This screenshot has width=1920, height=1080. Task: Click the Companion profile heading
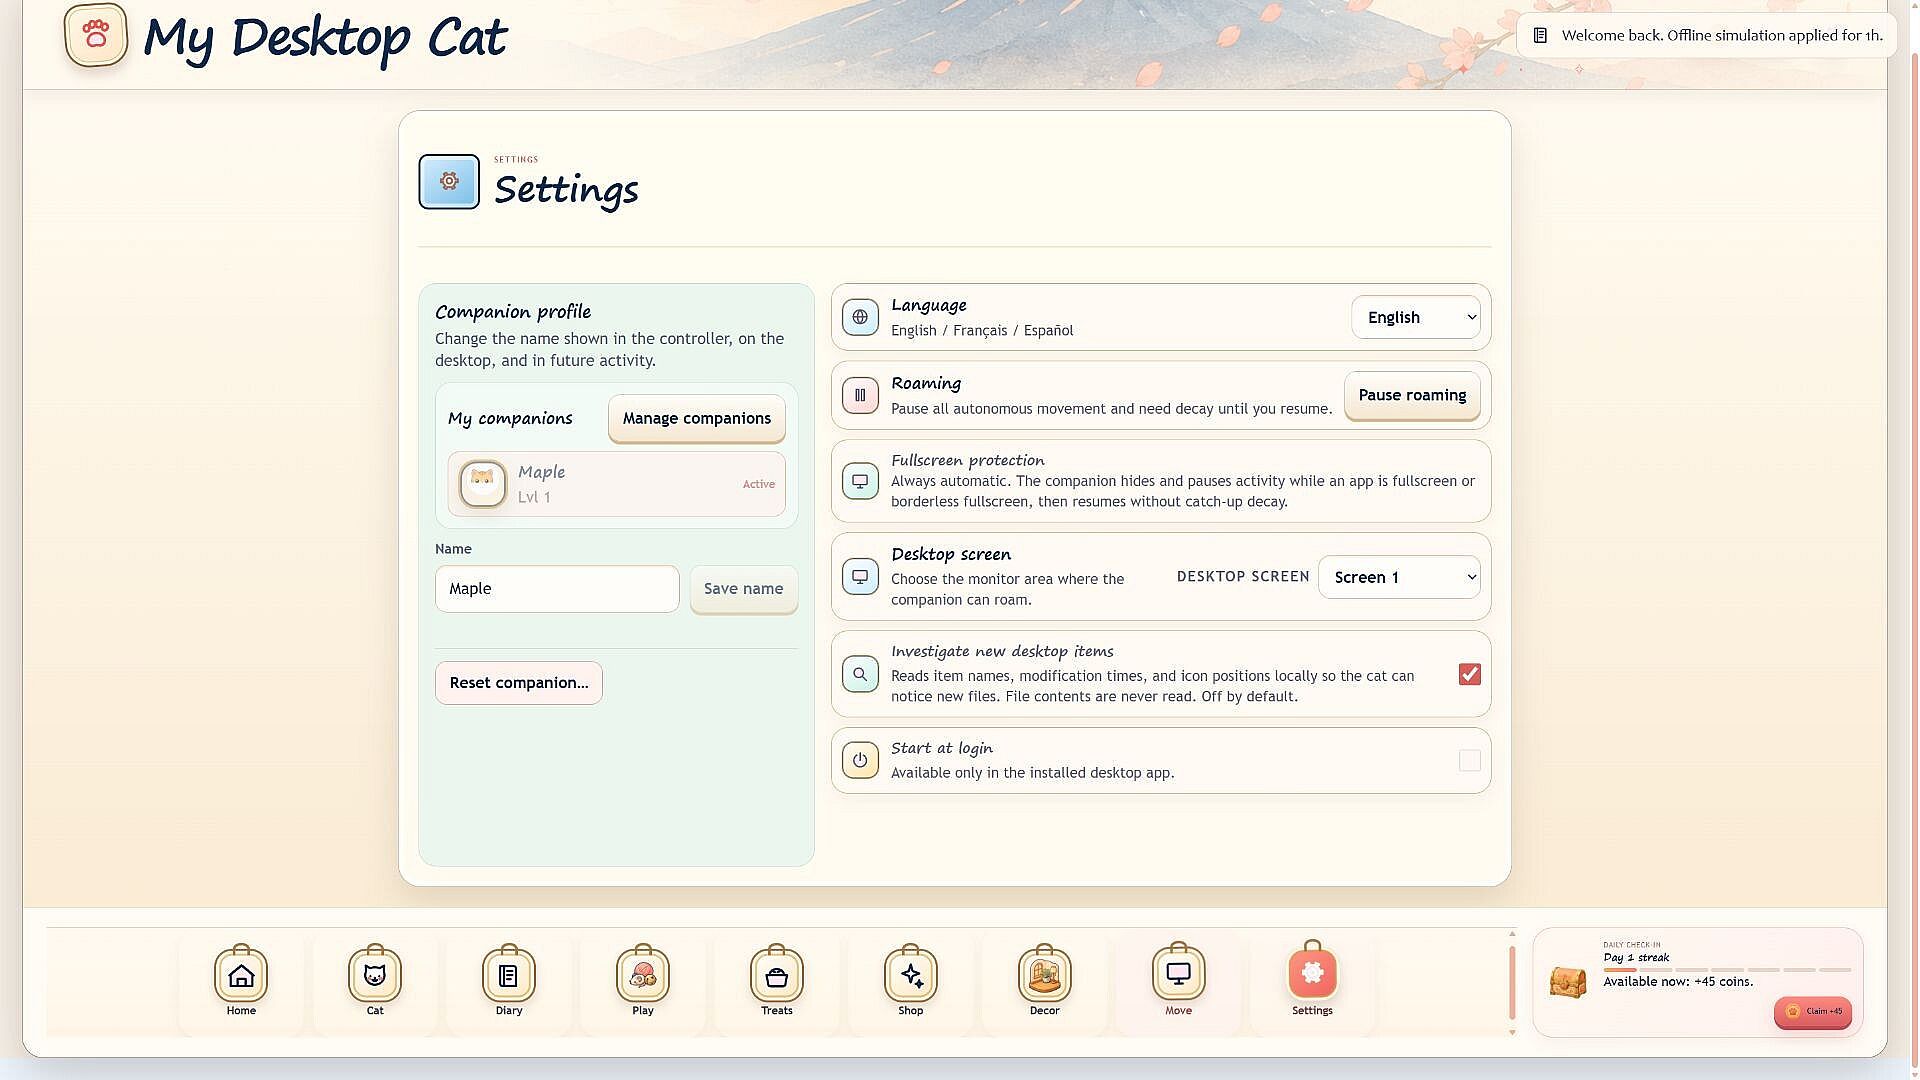(513, 311)
